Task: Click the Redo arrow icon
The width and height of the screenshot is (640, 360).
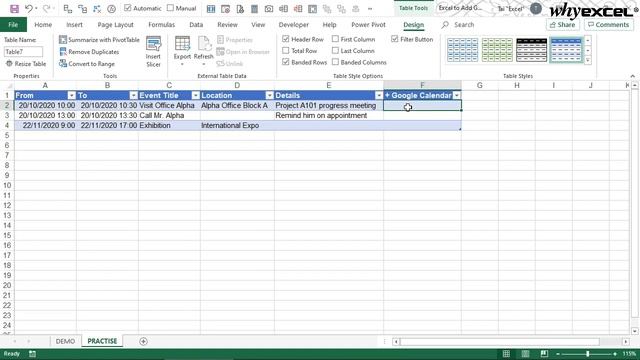Action: click(47, 9)
